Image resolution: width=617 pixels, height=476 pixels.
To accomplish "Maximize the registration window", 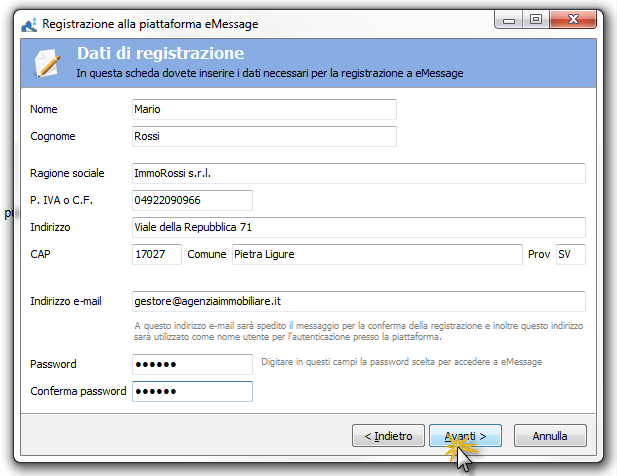I will coord(536,20).
